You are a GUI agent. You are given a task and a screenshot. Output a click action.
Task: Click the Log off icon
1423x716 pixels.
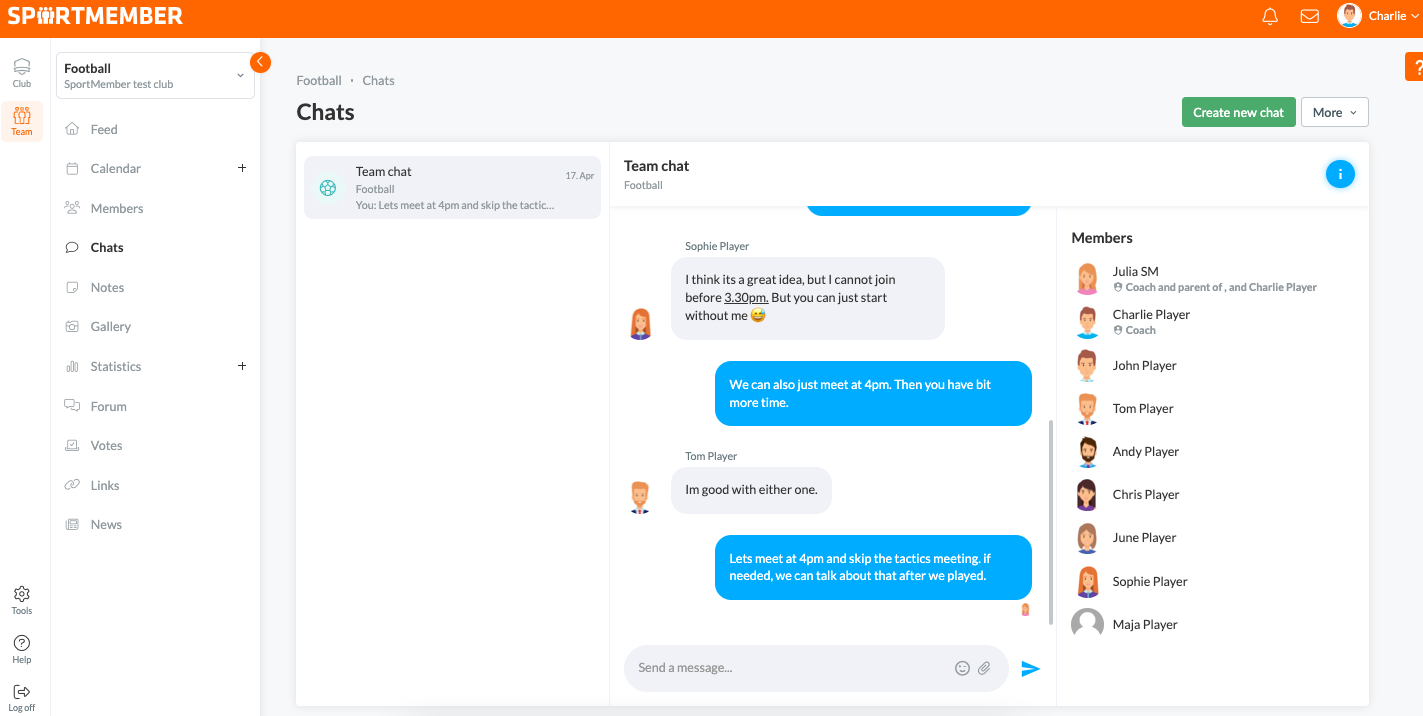[22, 697]
